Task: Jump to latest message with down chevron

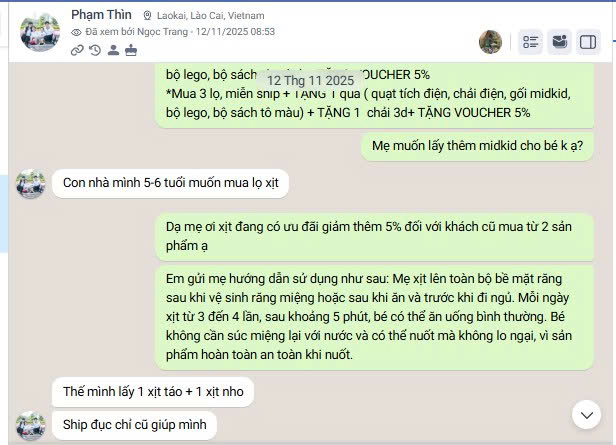Action: coord(587,415)
